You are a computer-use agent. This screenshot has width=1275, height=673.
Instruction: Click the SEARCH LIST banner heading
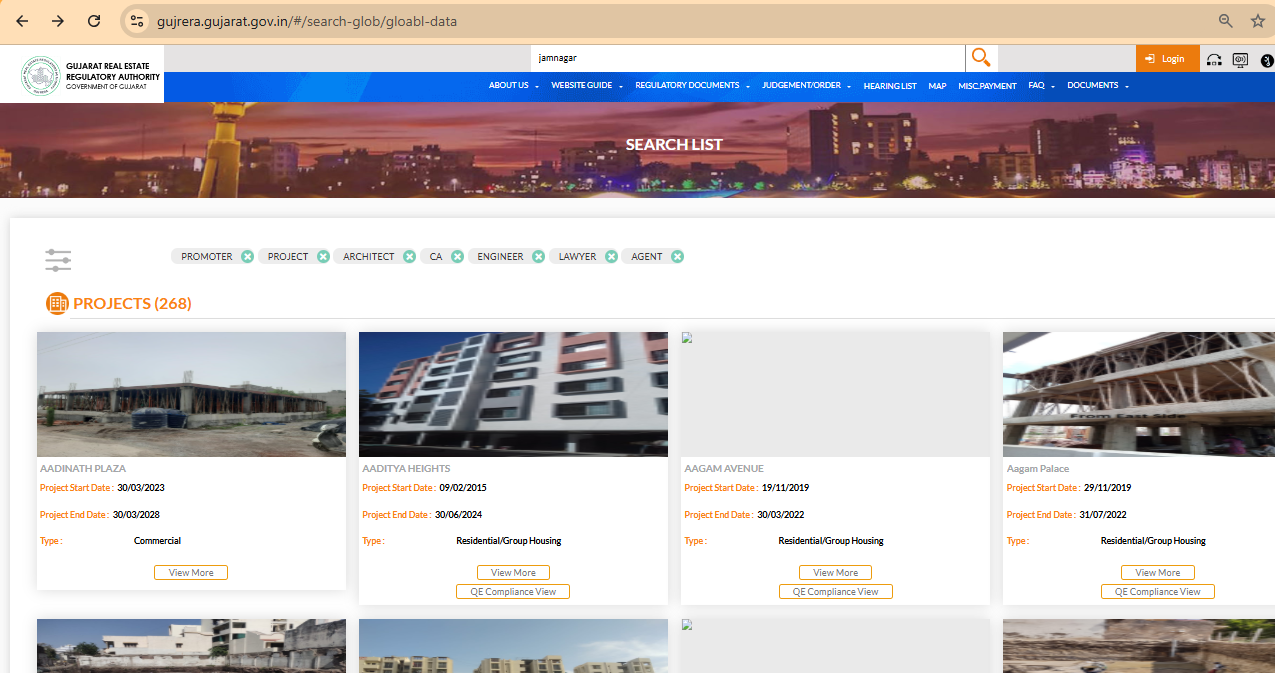click(x=674, y=144)
